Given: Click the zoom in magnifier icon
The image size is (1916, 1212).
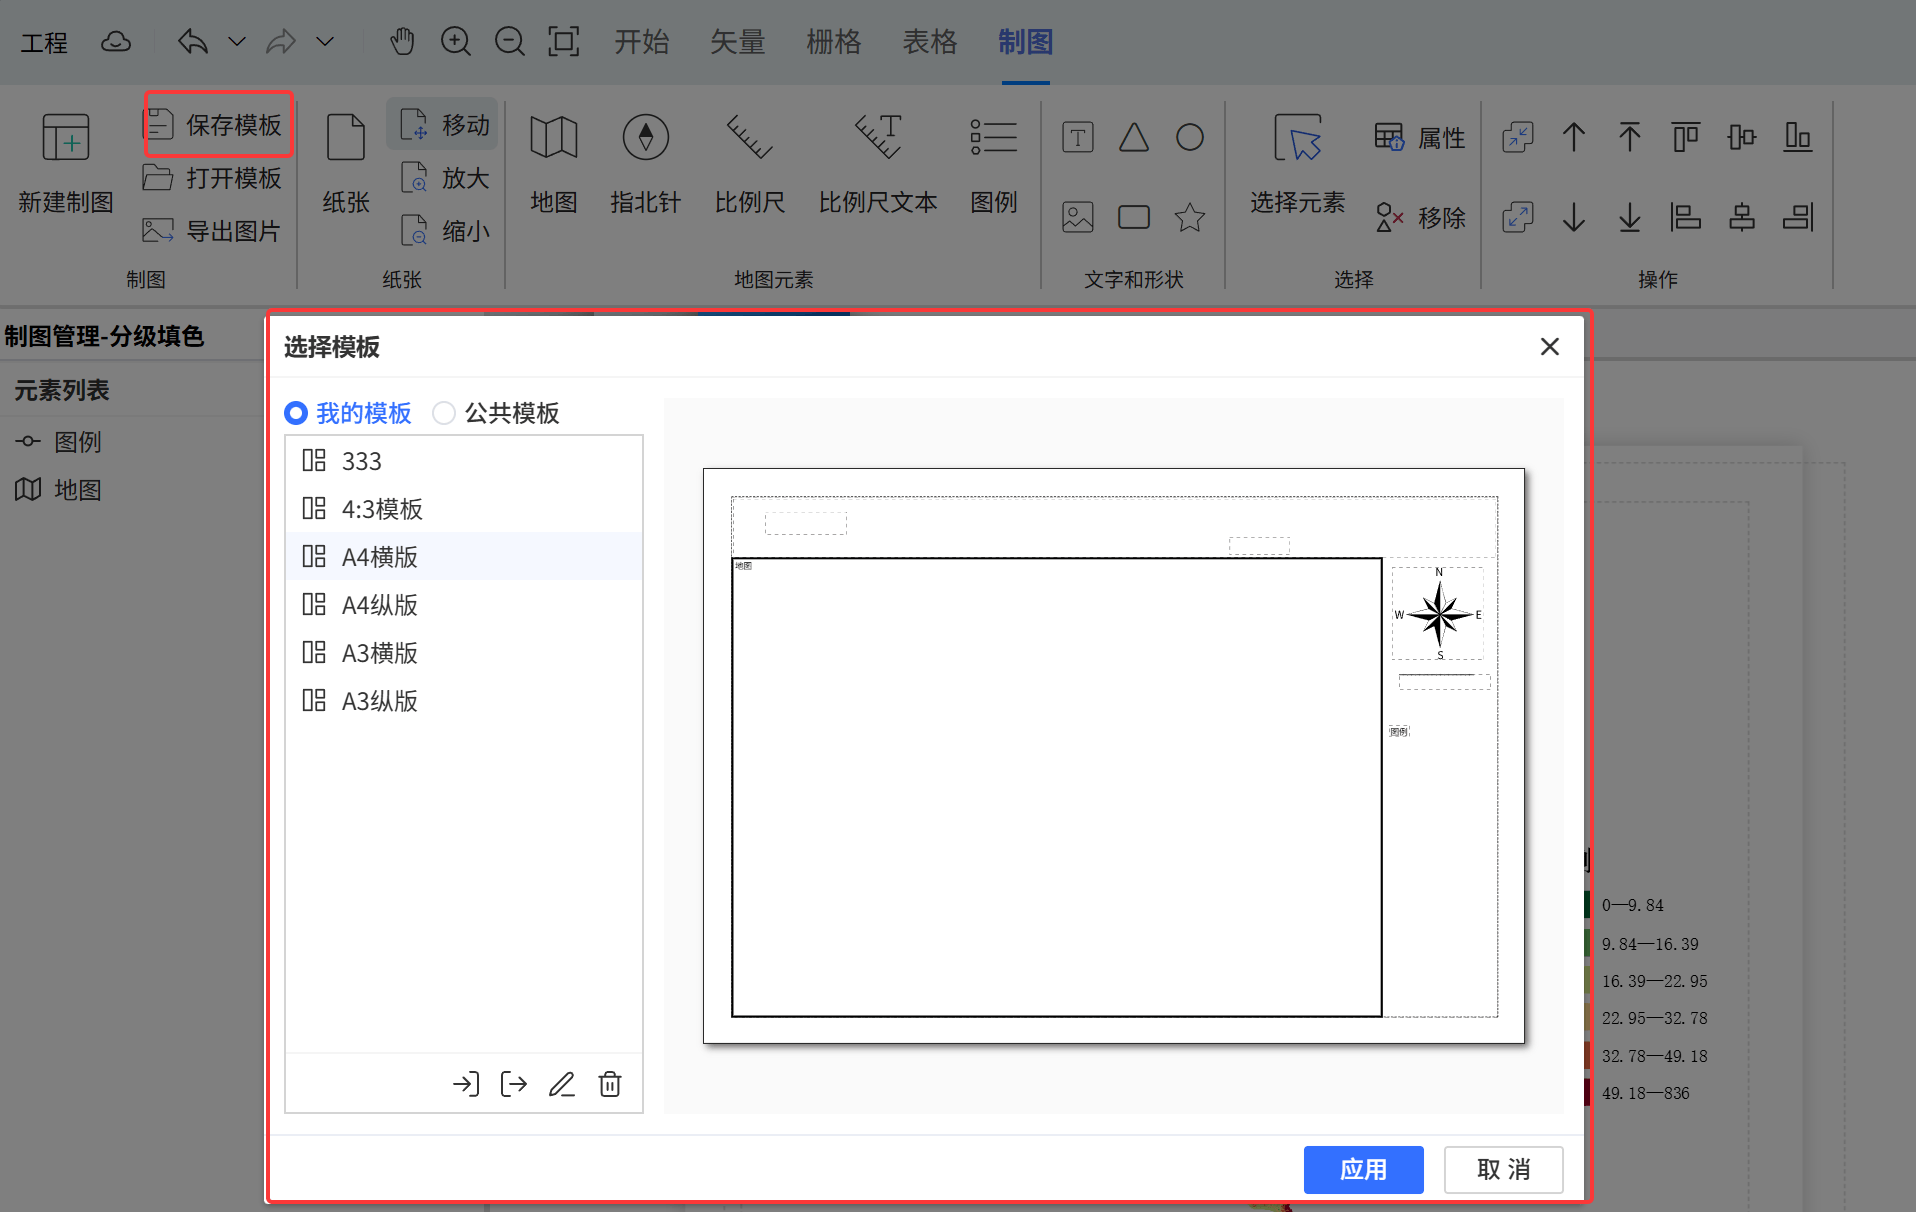Looking at the screenshot, I should pos(456,42).
